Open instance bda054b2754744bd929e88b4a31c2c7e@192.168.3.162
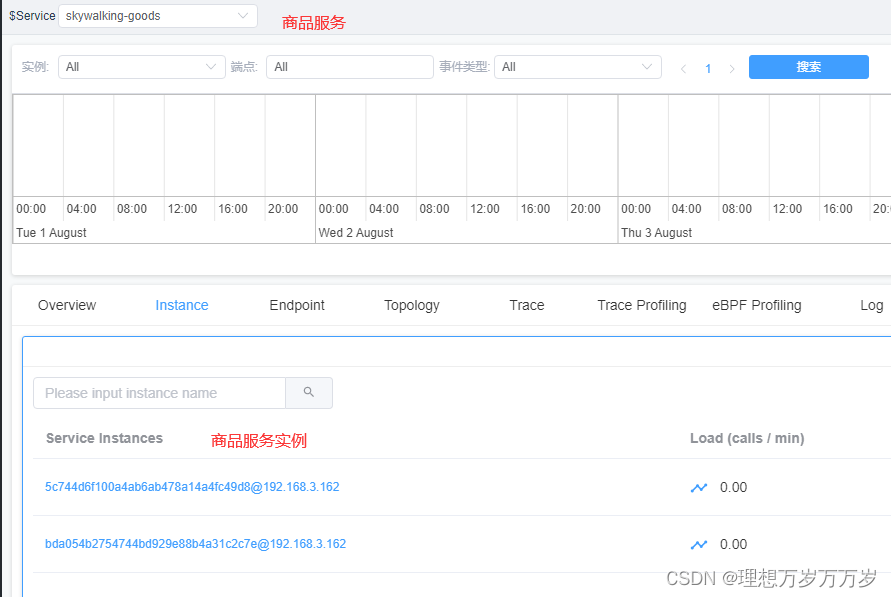Screen dimensions: 891x597 point(195,544)
